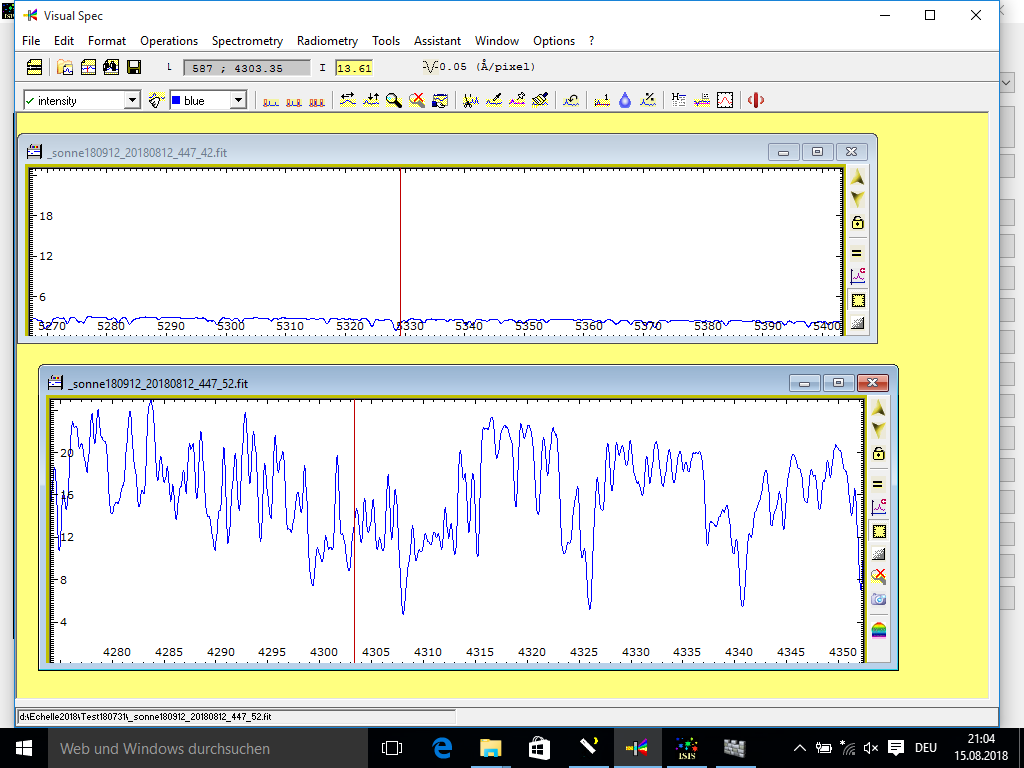Open the intensity series dropdown
This screenshot has width=1024, height=768.
[x=132, y=100]
